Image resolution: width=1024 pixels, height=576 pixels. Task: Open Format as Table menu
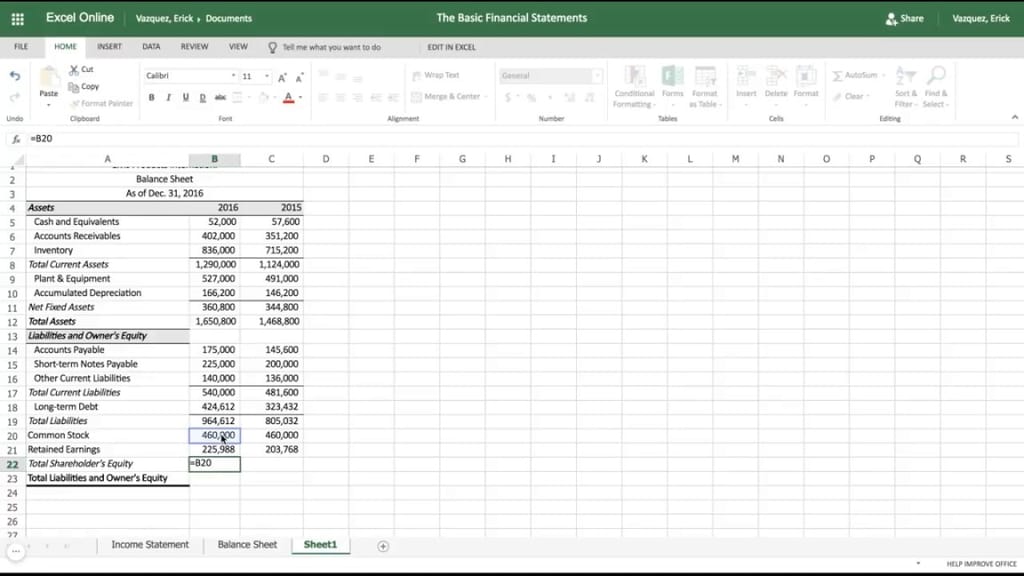tap(705, 86)
